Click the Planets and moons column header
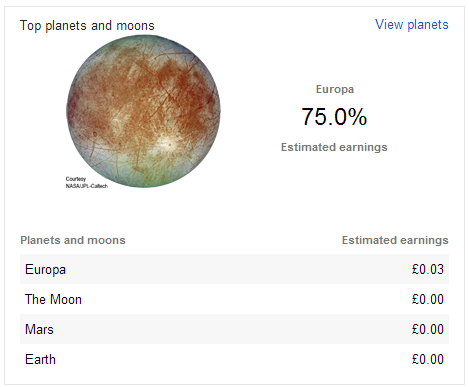 (x=73, y=240)
